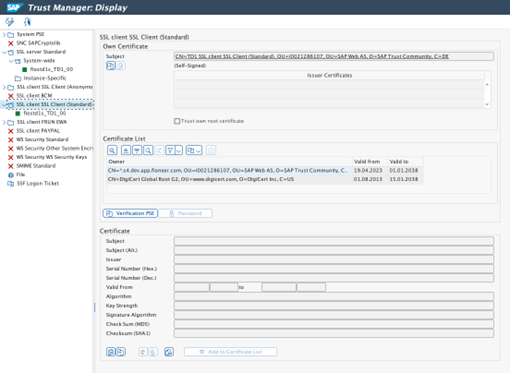Click the Issuer input field

click(x=334, y=259)
